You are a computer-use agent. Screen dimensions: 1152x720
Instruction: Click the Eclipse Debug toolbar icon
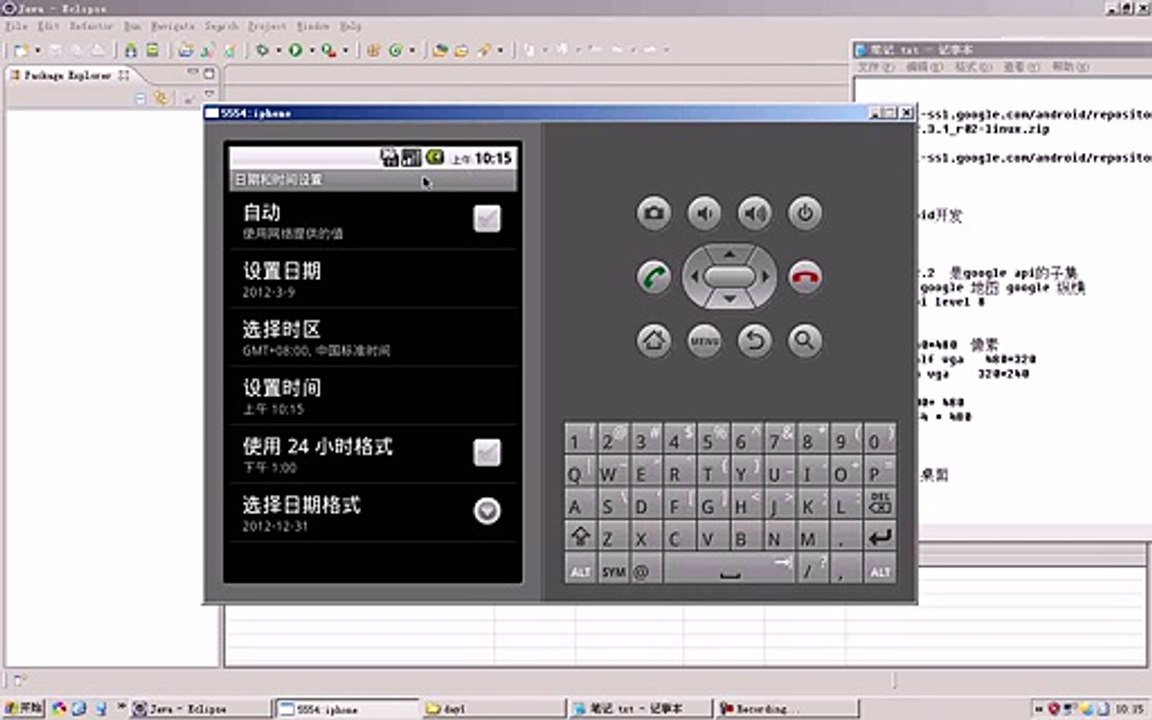pos(262,50)
